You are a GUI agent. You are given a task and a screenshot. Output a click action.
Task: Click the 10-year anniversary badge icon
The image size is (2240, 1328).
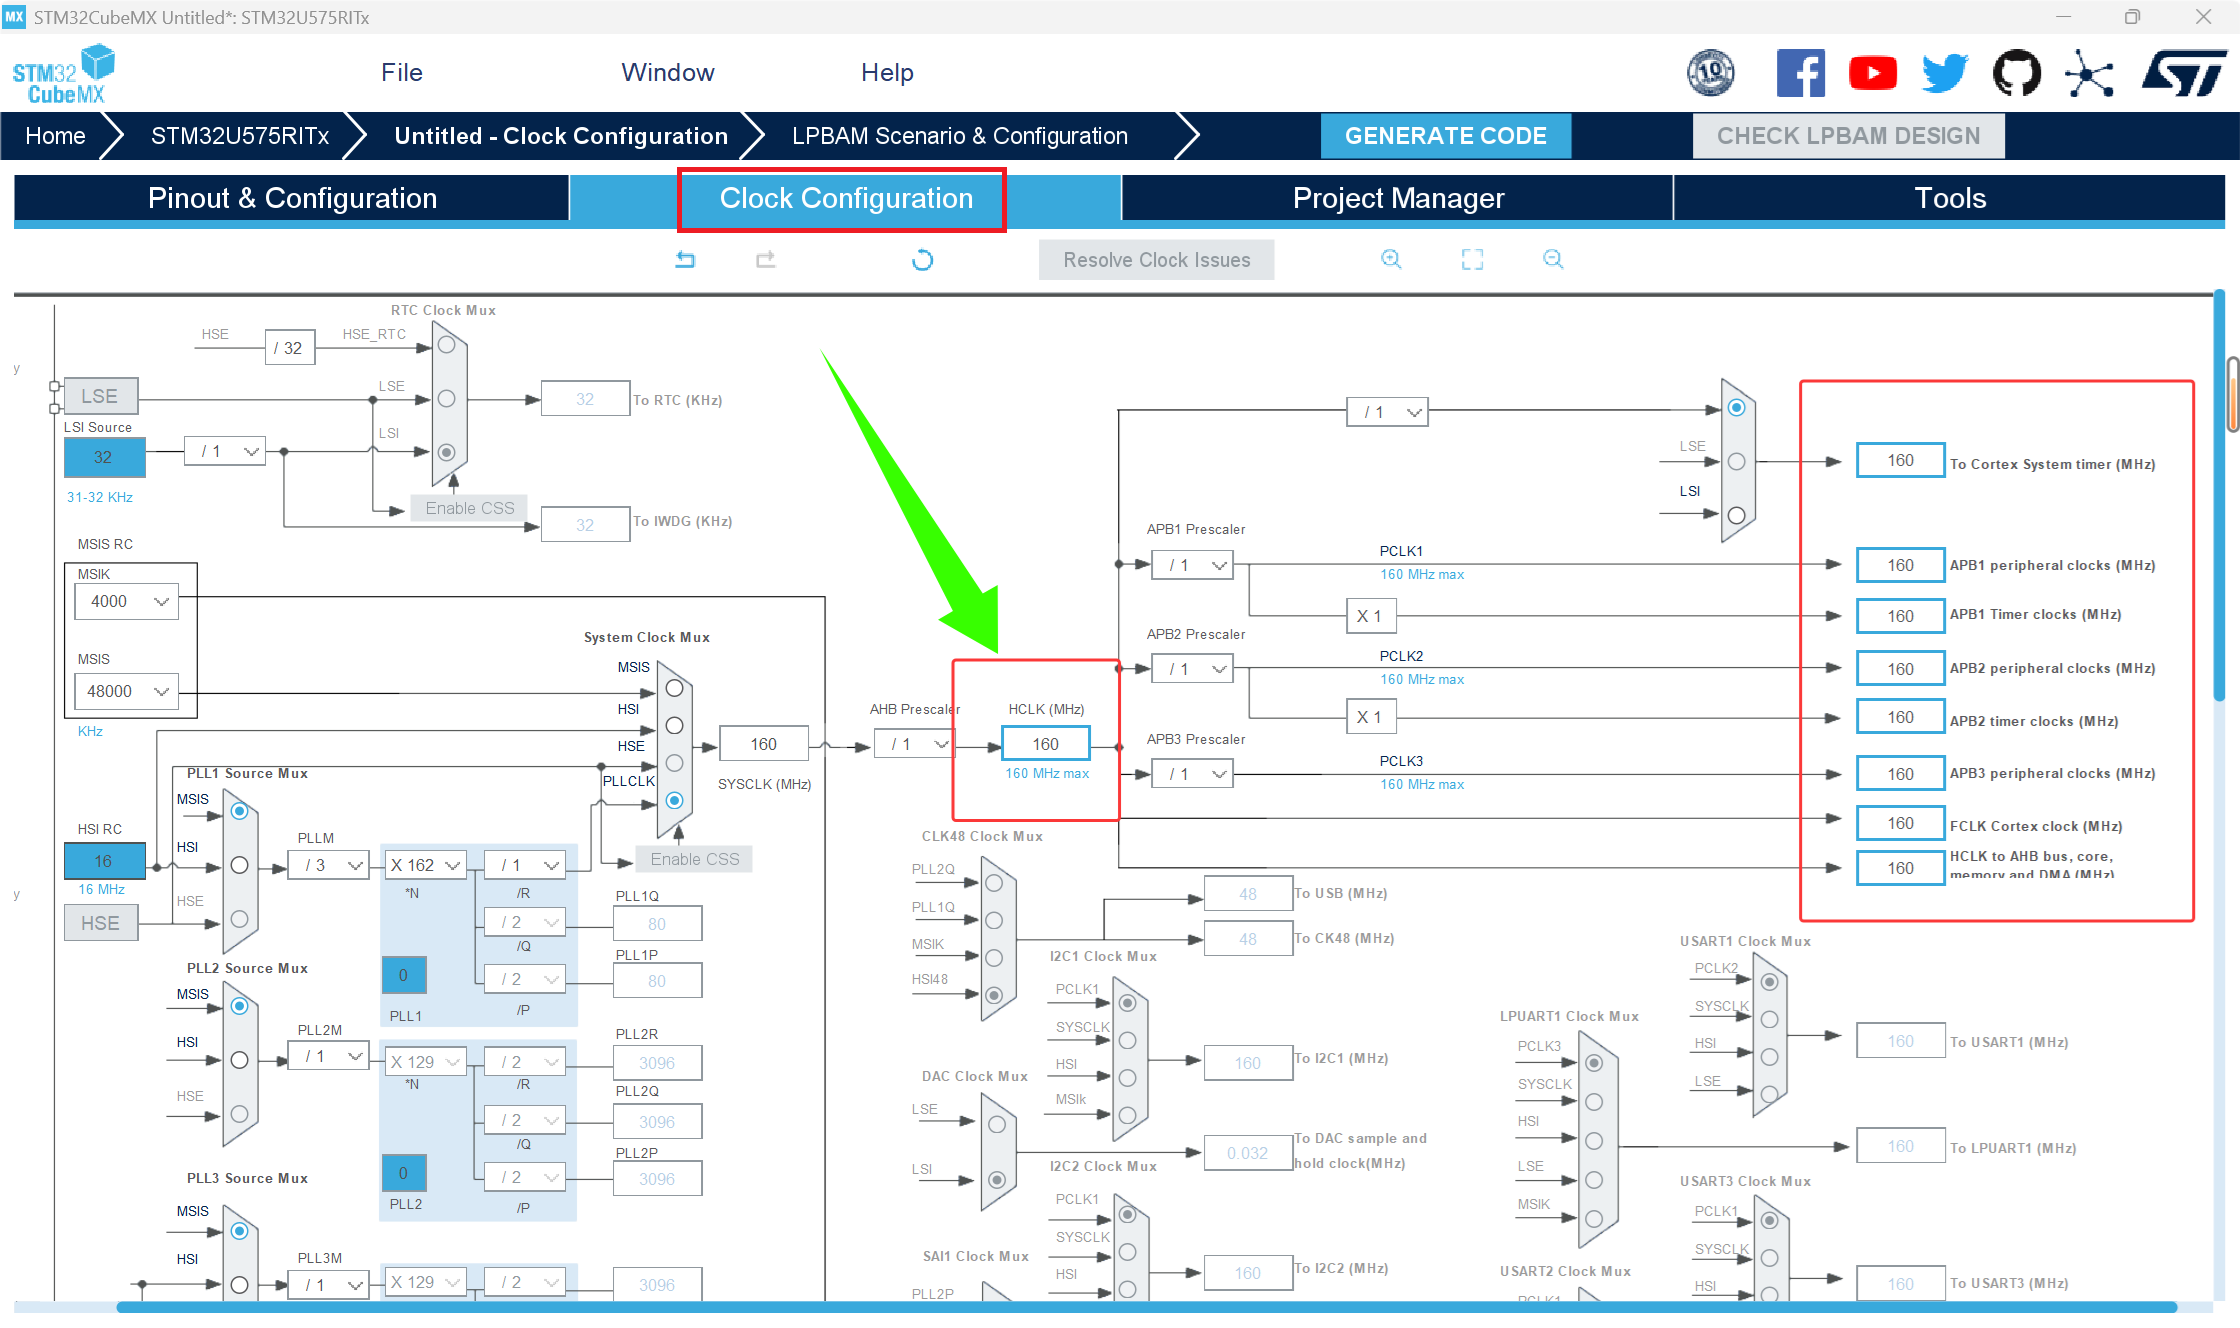coord(1711,73)
